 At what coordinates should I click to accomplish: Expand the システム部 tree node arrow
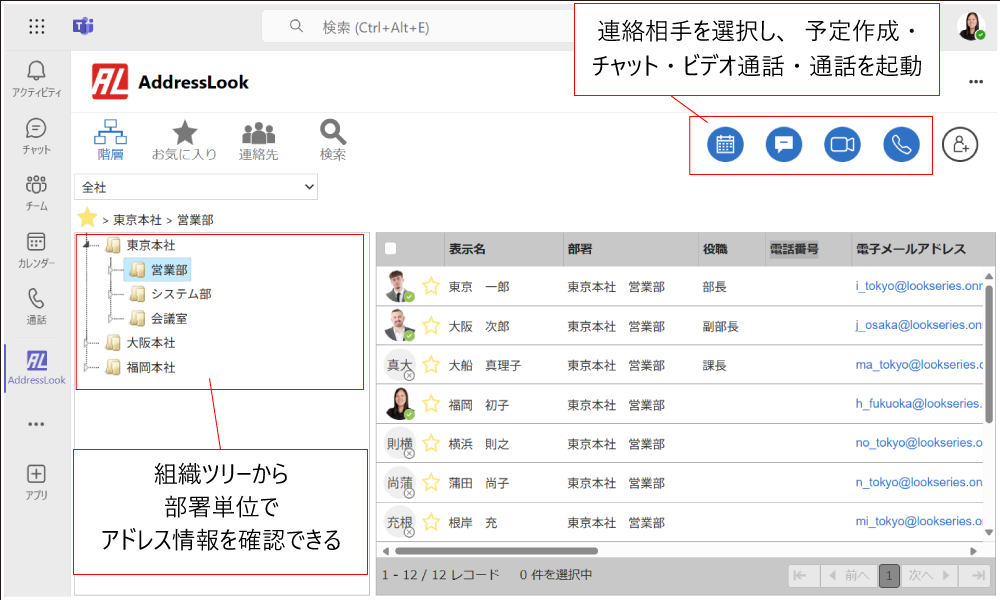coord(111,294)
